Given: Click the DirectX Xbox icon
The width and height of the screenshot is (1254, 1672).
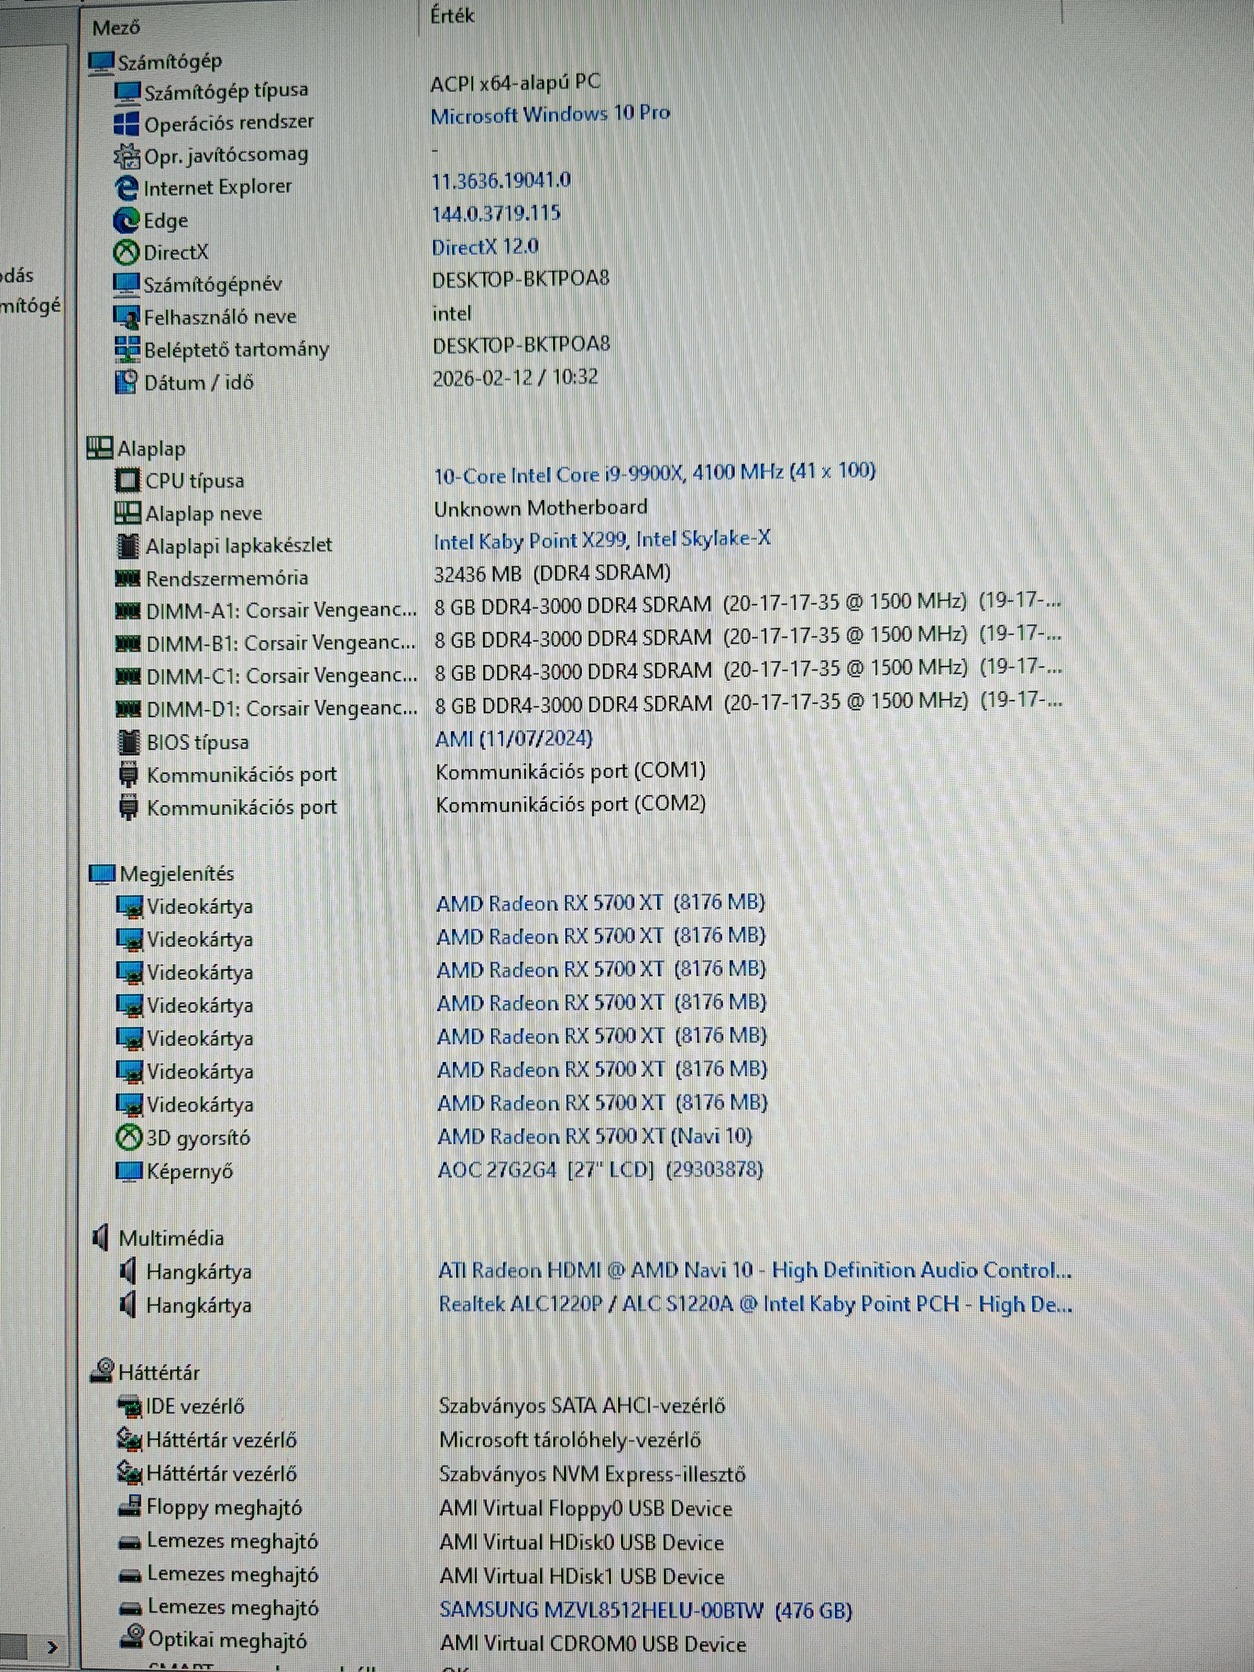Looking at the screenshot, I should click(127, 252).
